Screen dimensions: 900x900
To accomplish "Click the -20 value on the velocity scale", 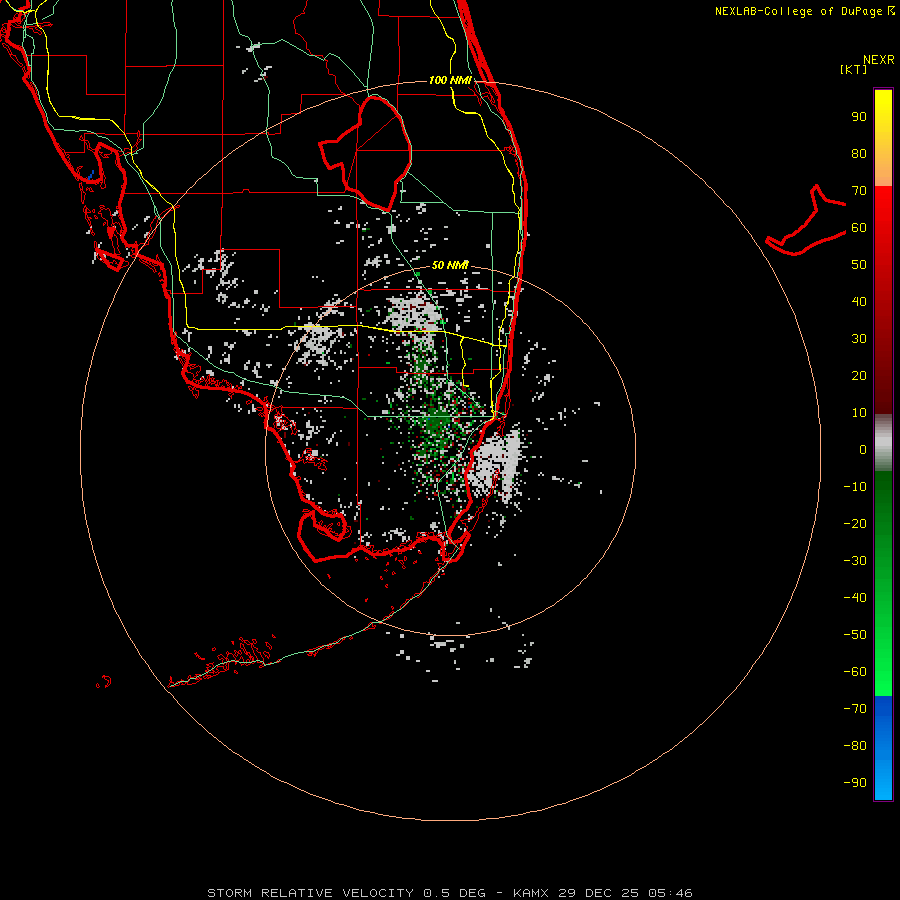I will click(855, 523).
